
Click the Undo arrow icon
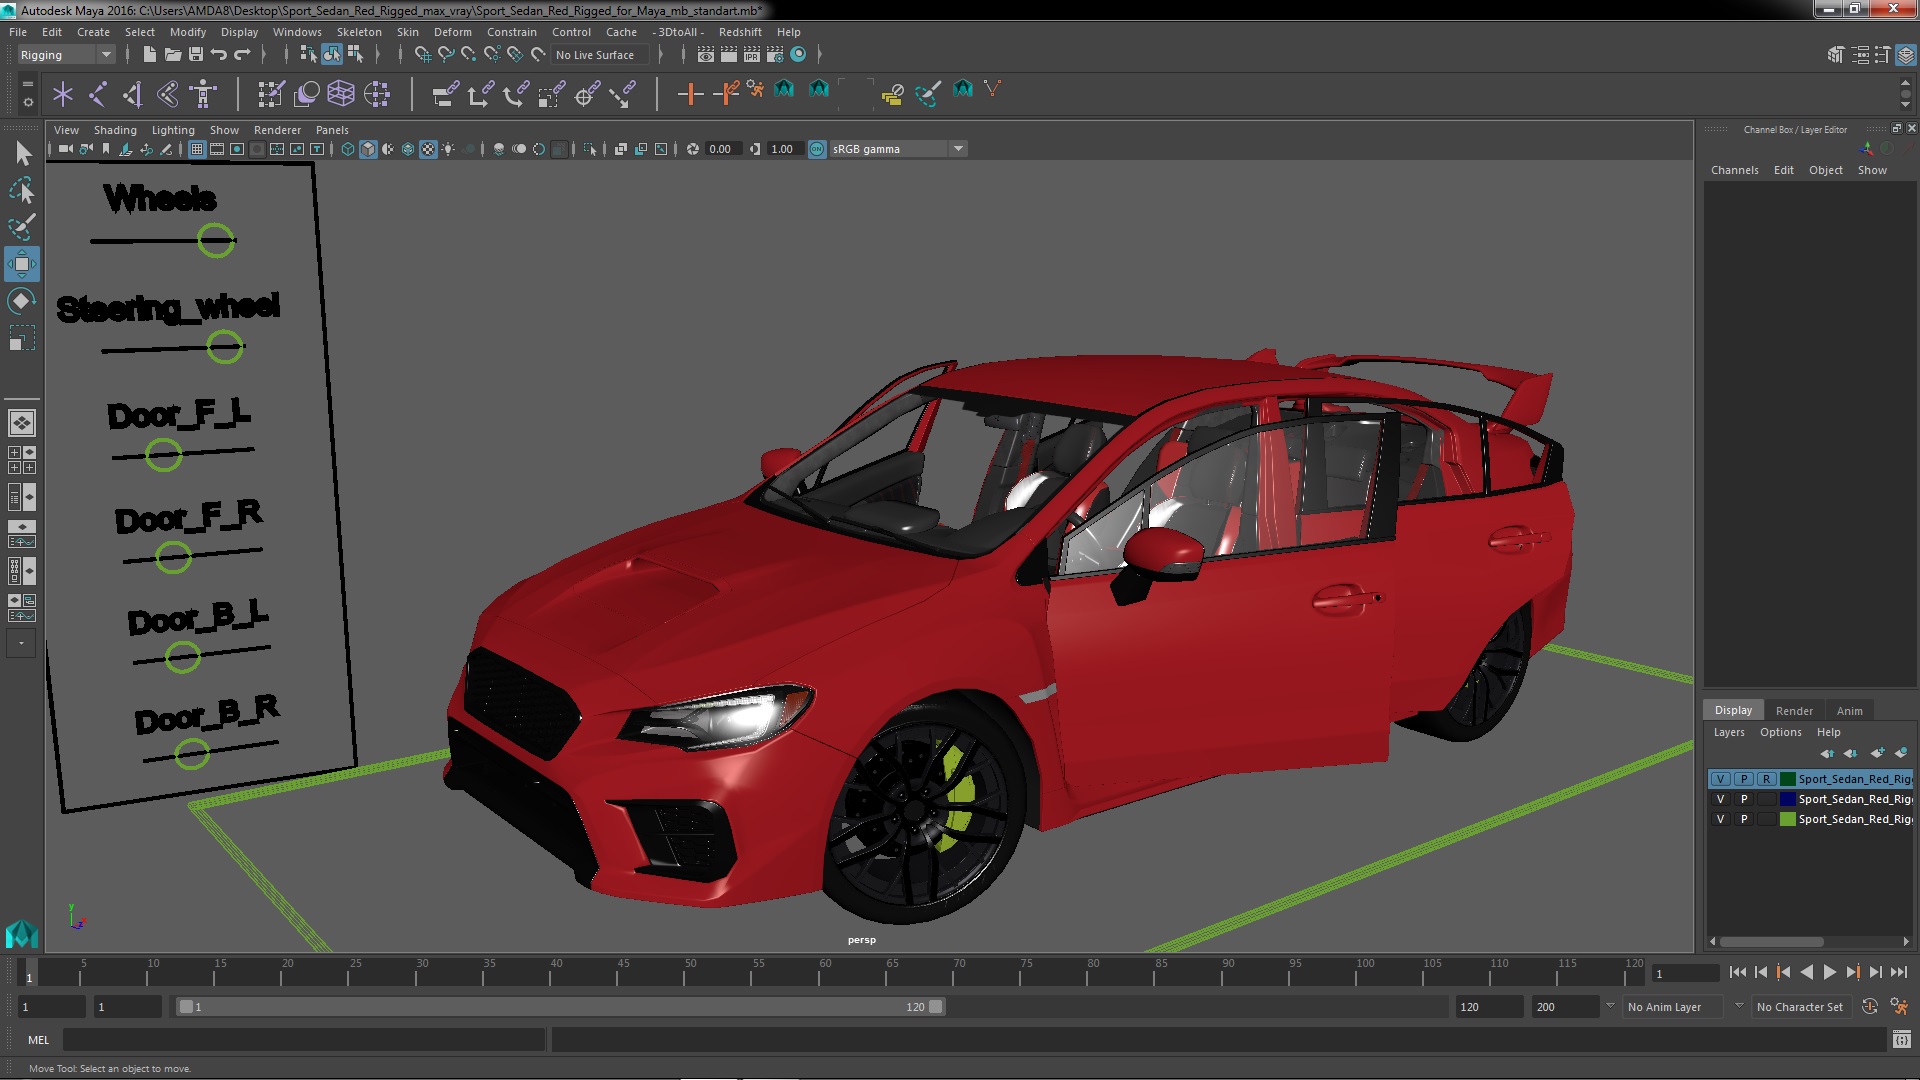pos(219,55)
